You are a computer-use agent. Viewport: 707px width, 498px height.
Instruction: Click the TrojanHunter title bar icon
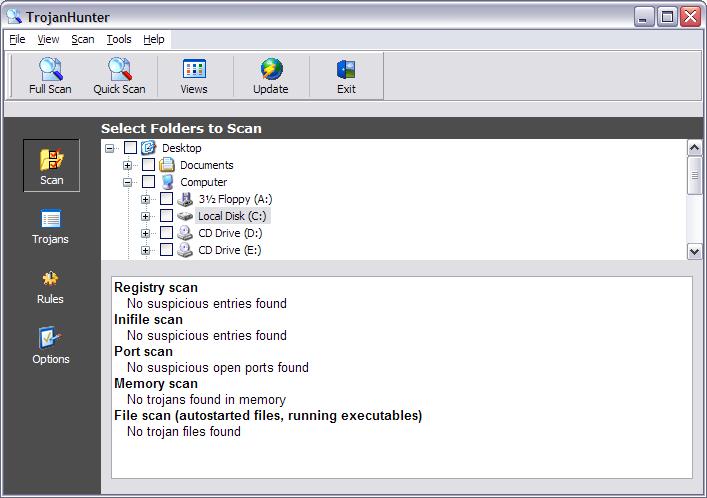(x=14, y=16)
